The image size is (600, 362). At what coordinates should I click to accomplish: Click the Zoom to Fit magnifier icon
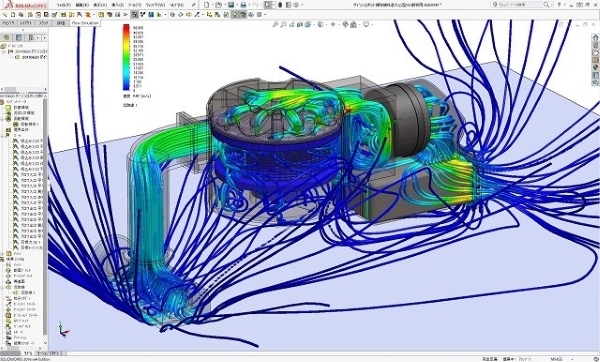[x=275, y=24]
